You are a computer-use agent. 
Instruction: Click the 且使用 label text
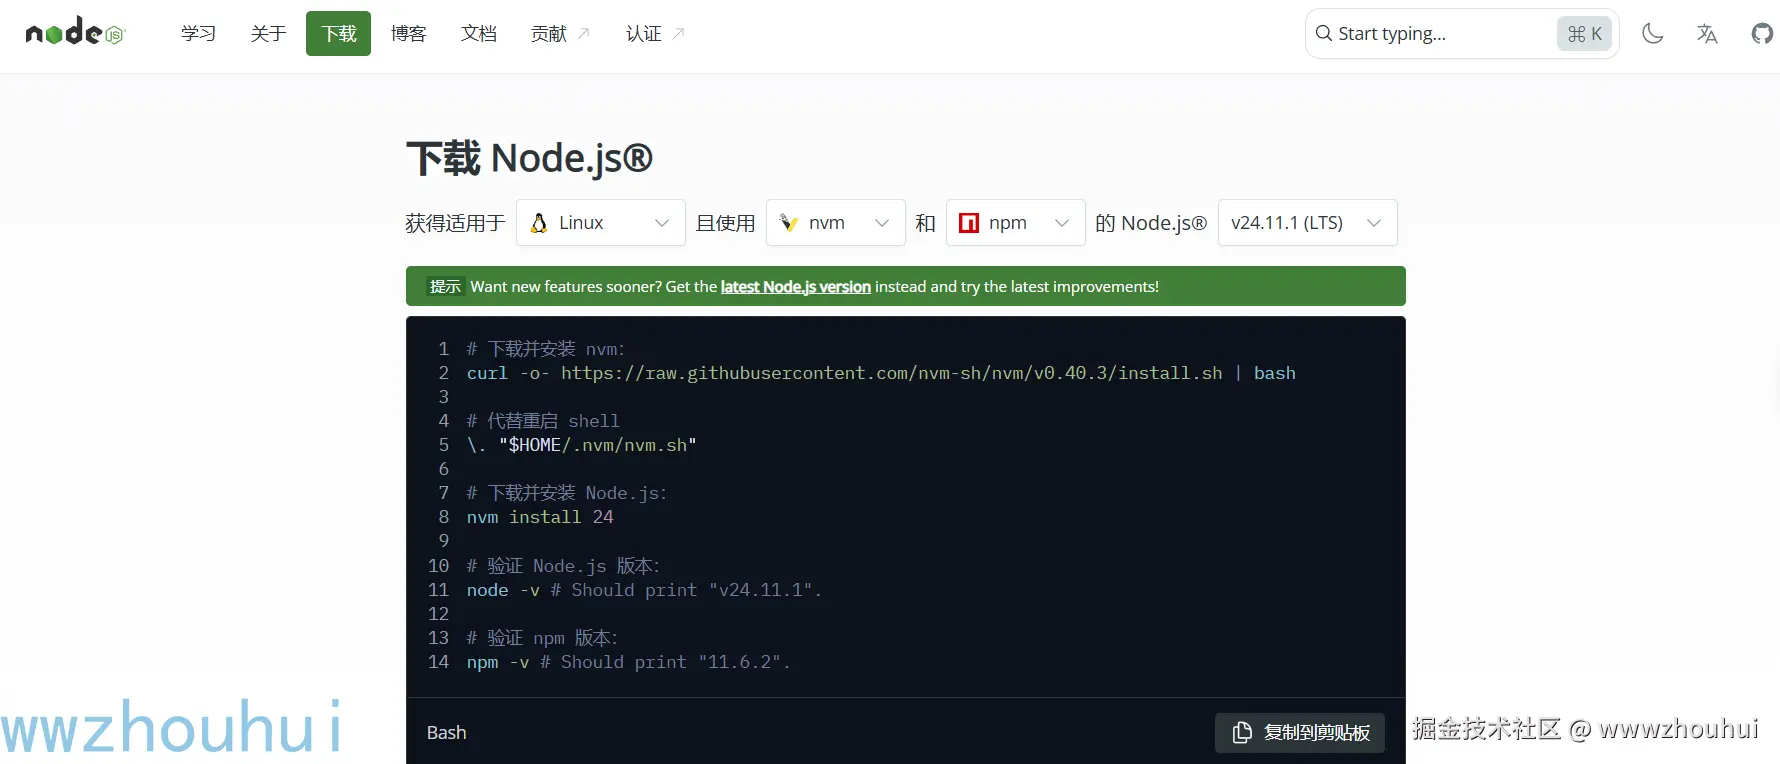click(726, 223)
